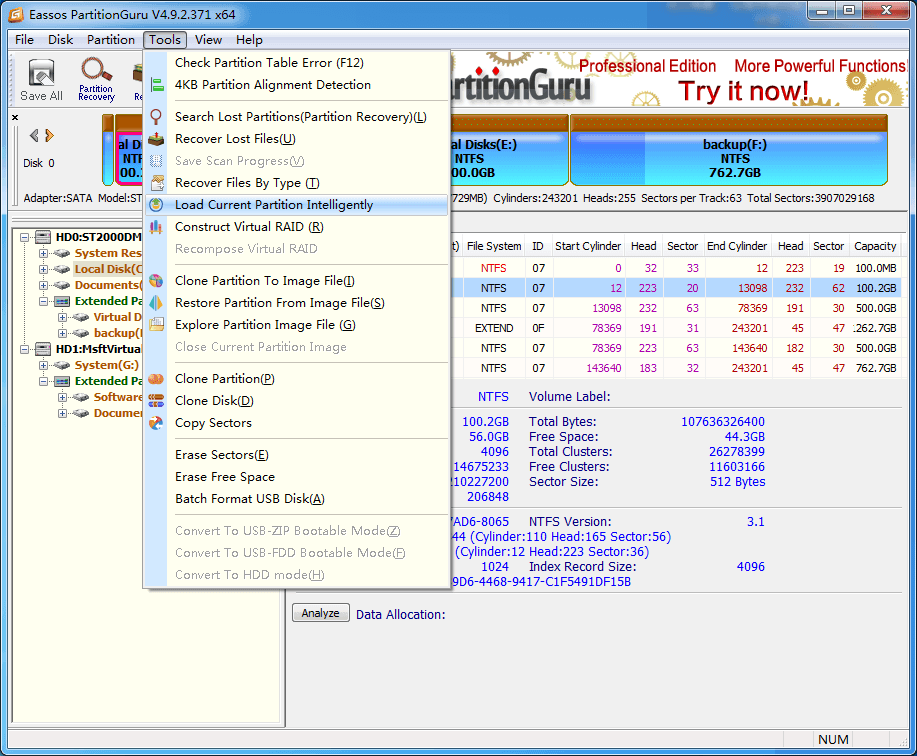Click the Free Space value '44.3GB'
The width and height of the screenshot is (917, 756).
pos(744,437)
